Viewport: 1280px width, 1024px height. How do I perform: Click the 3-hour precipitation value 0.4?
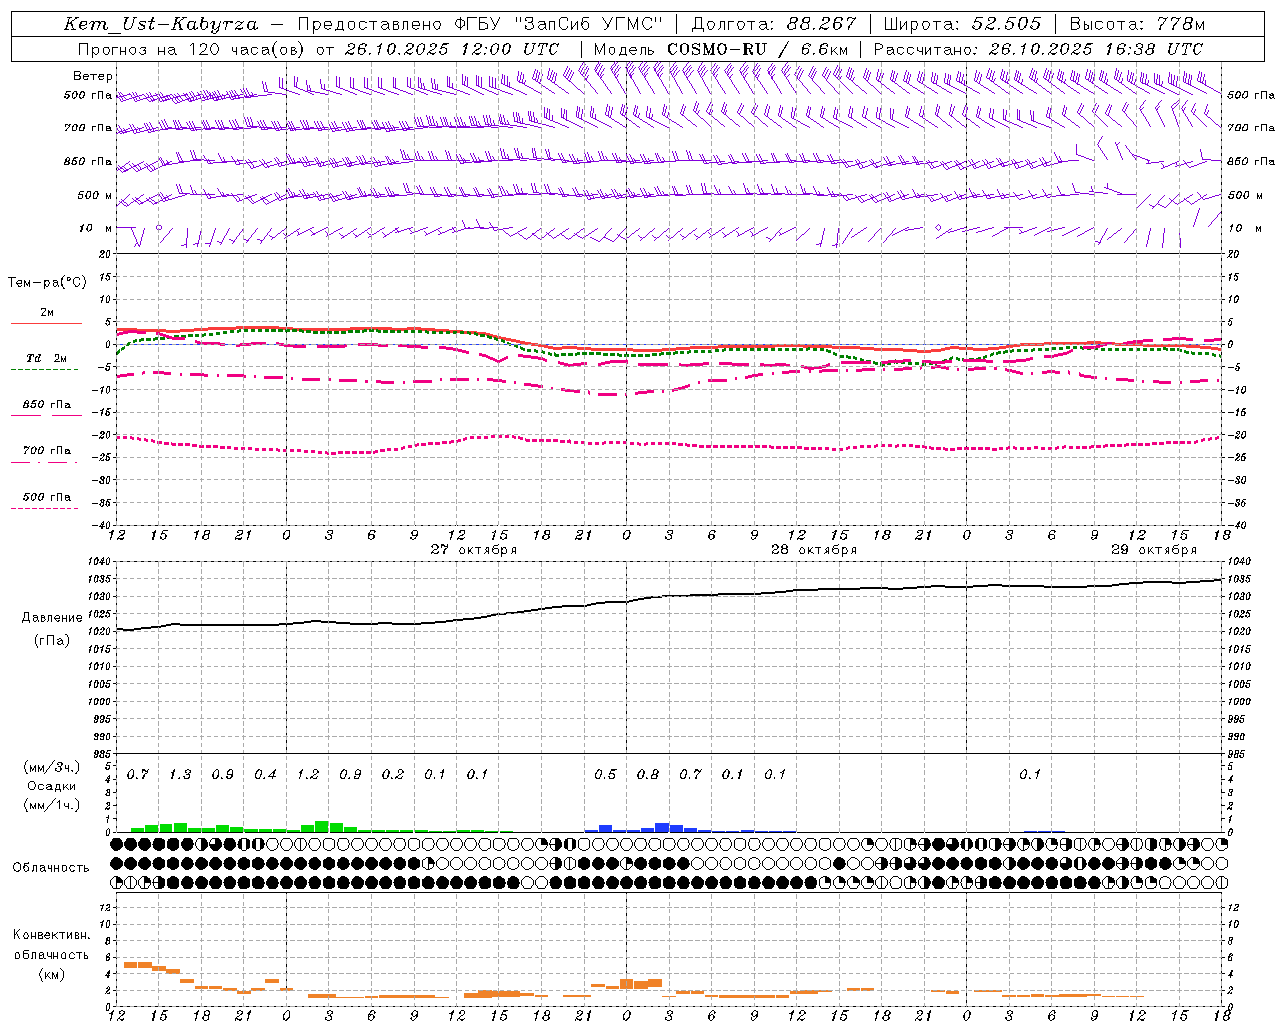point(265,775)
